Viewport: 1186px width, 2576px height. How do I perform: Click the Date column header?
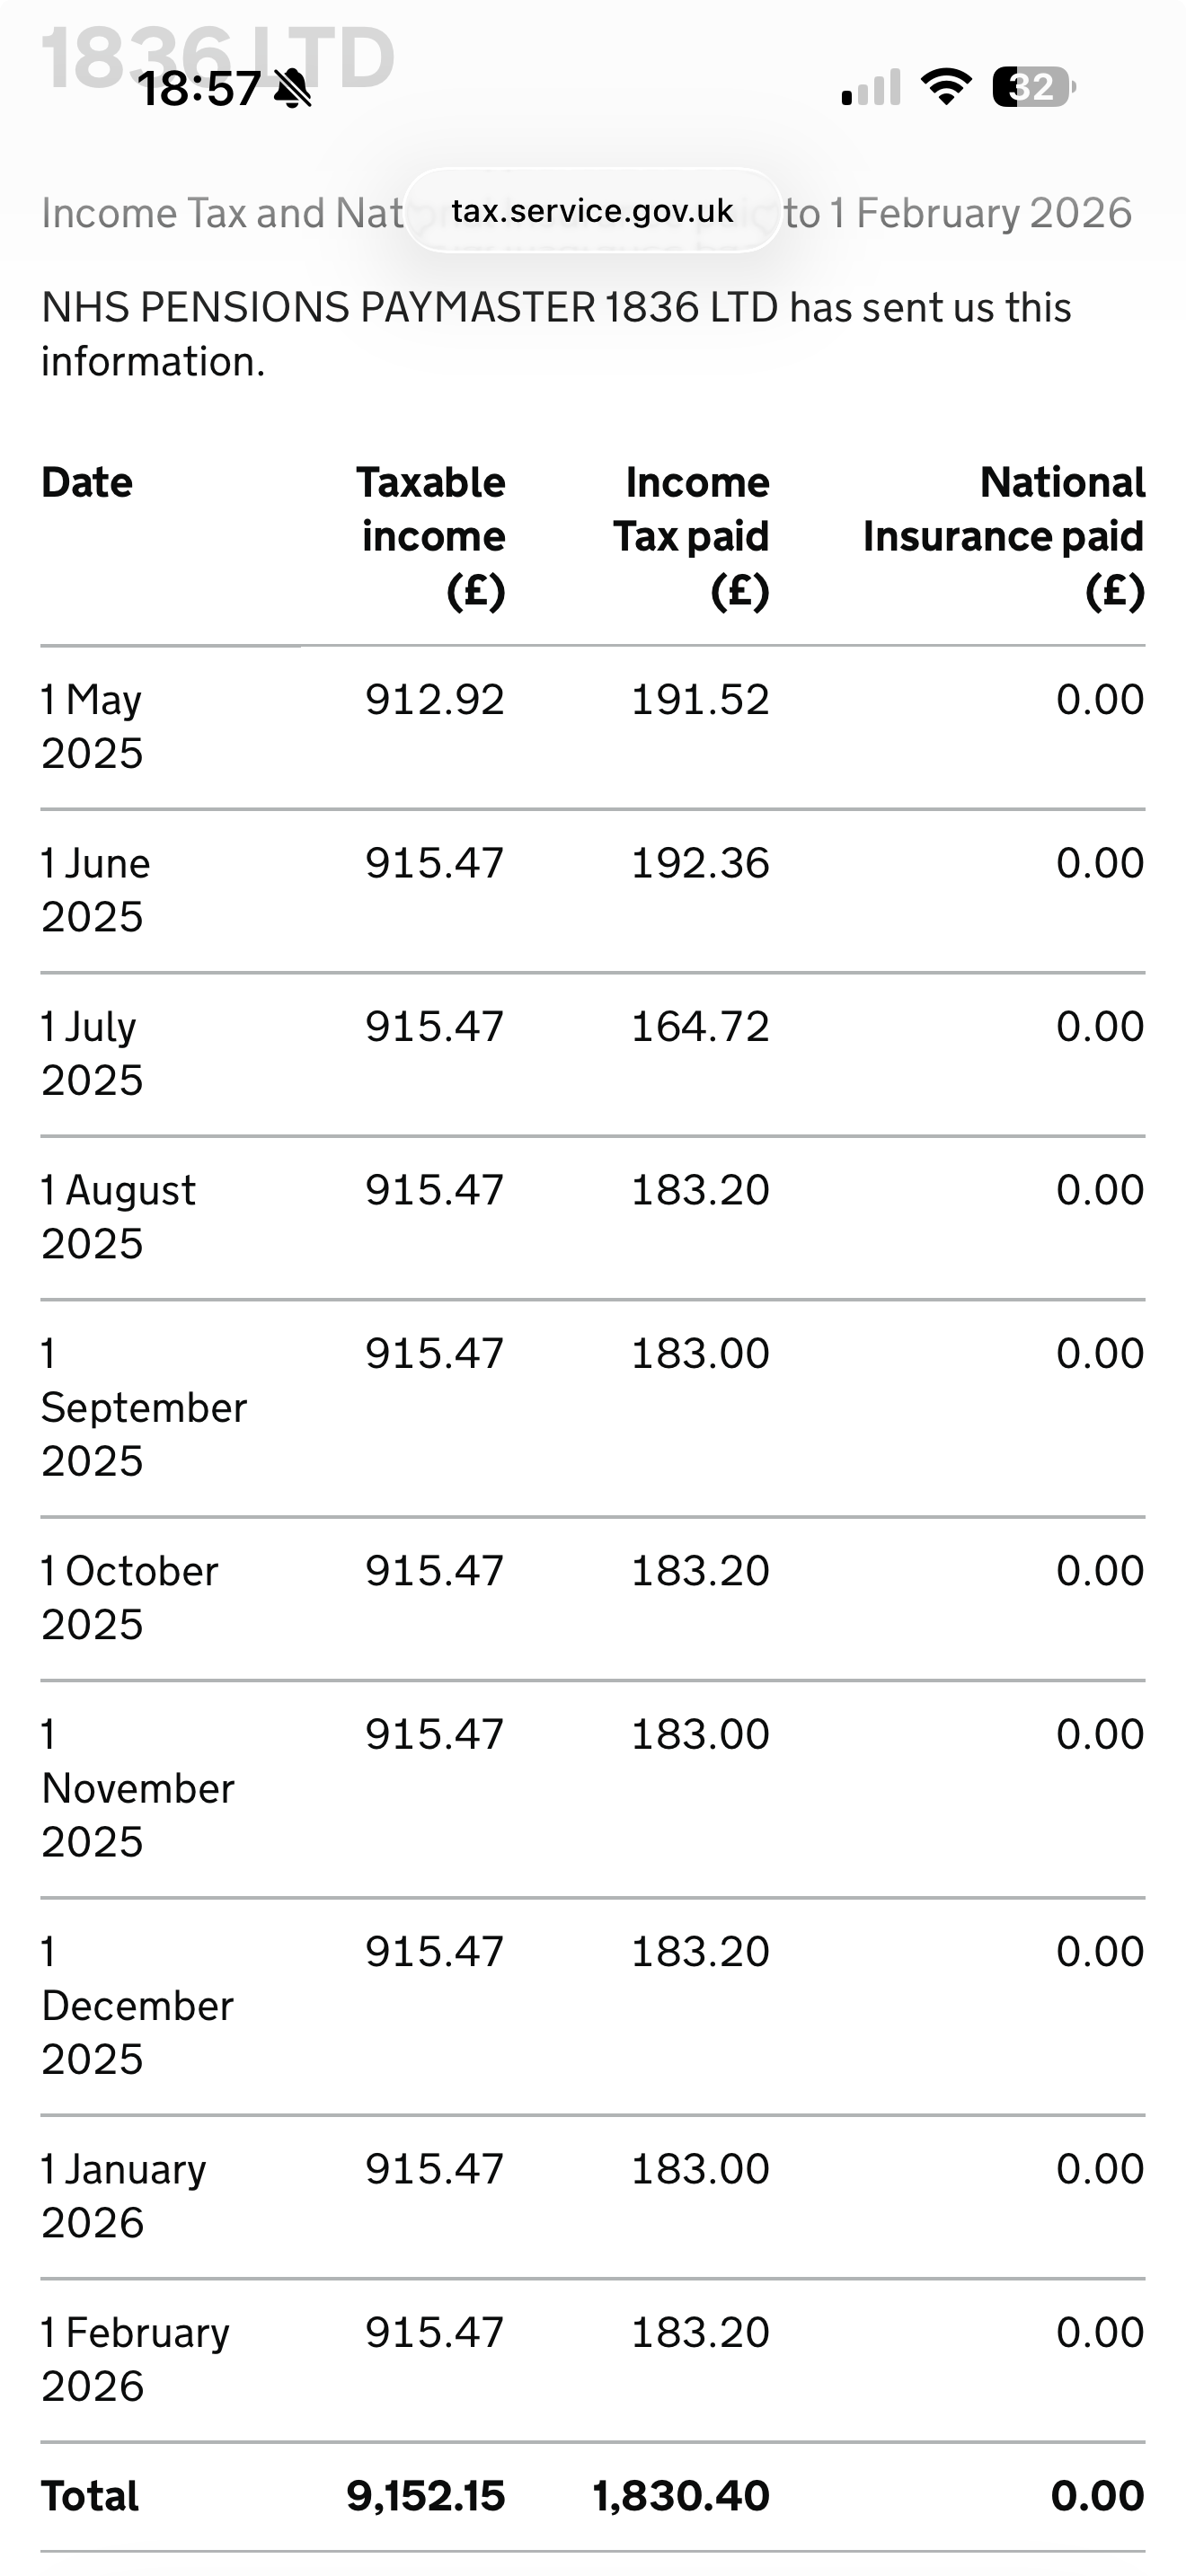click(x=87, y=483)
